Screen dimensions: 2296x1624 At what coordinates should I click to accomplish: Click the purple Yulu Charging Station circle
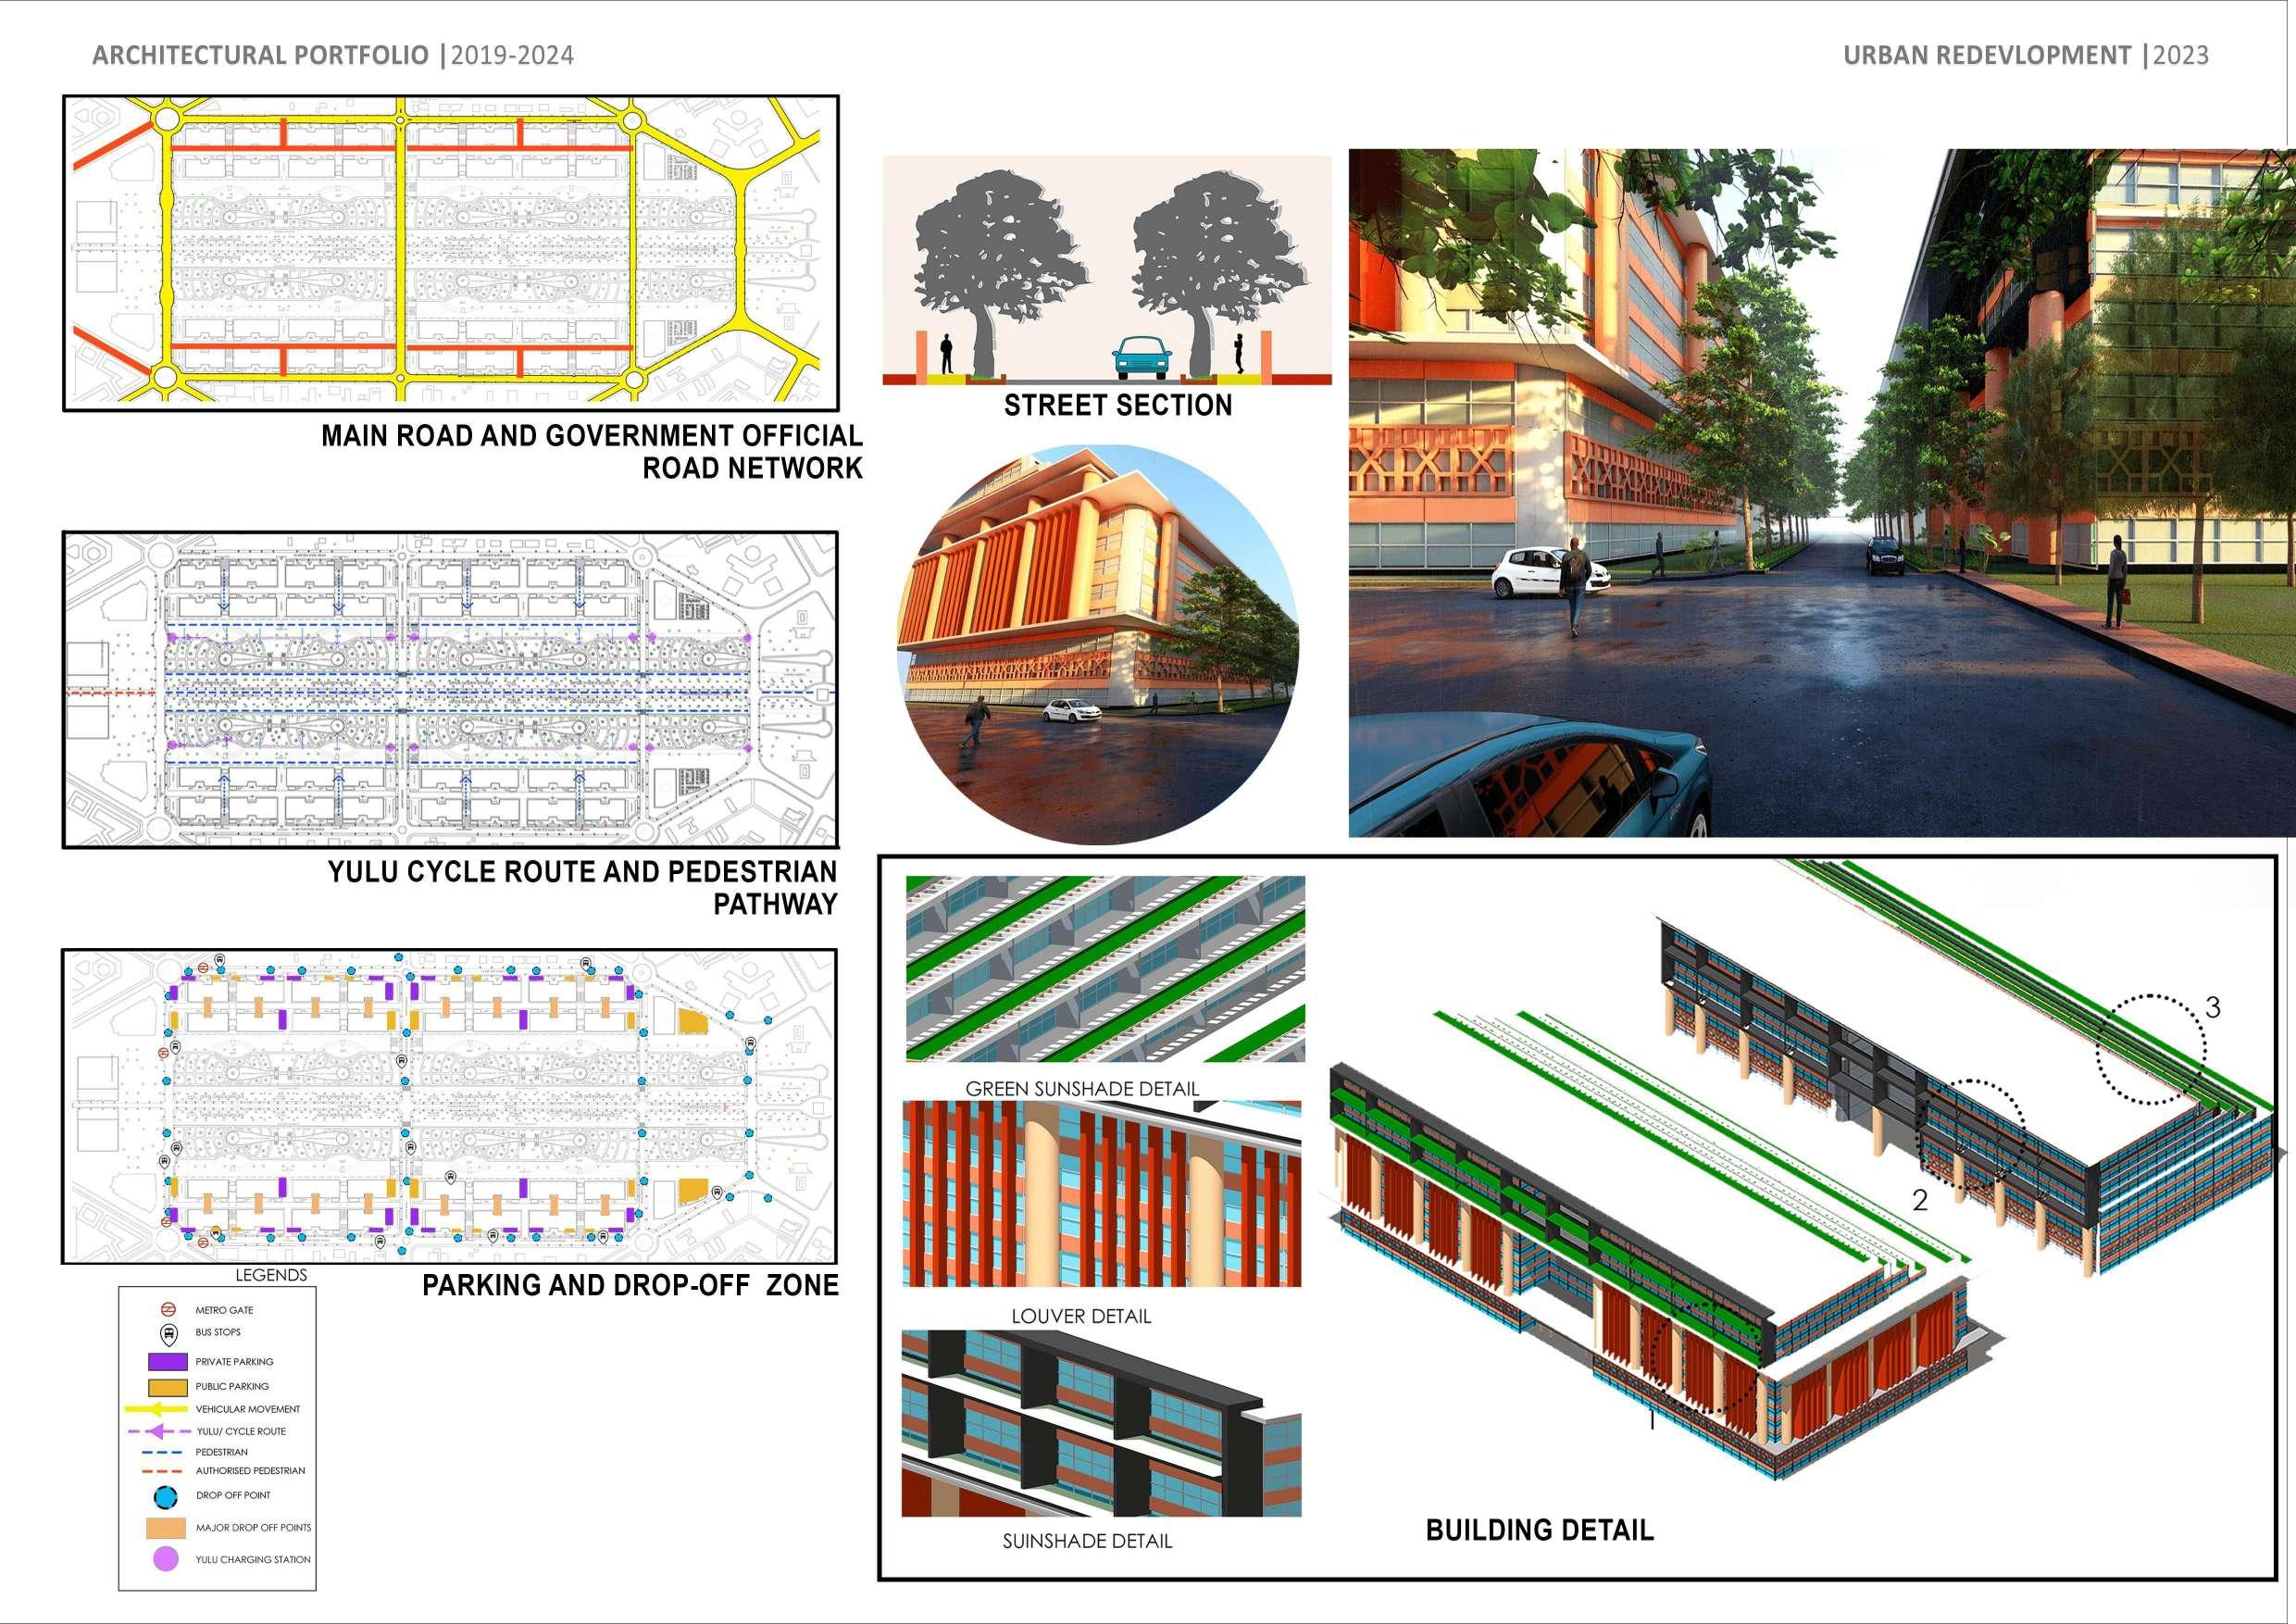coord(167,1559)
